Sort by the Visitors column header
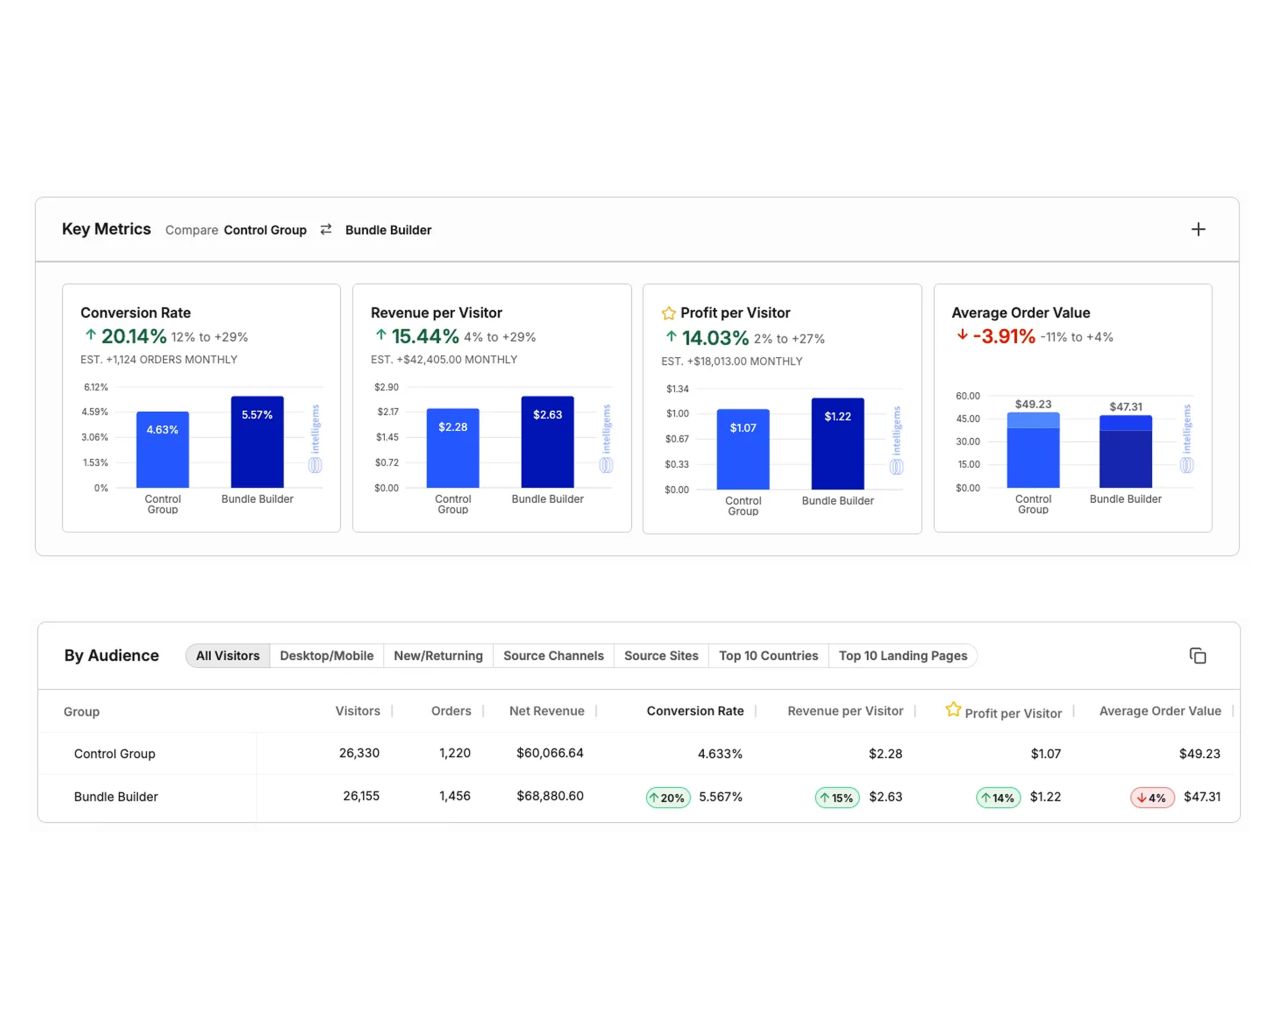 357,711
